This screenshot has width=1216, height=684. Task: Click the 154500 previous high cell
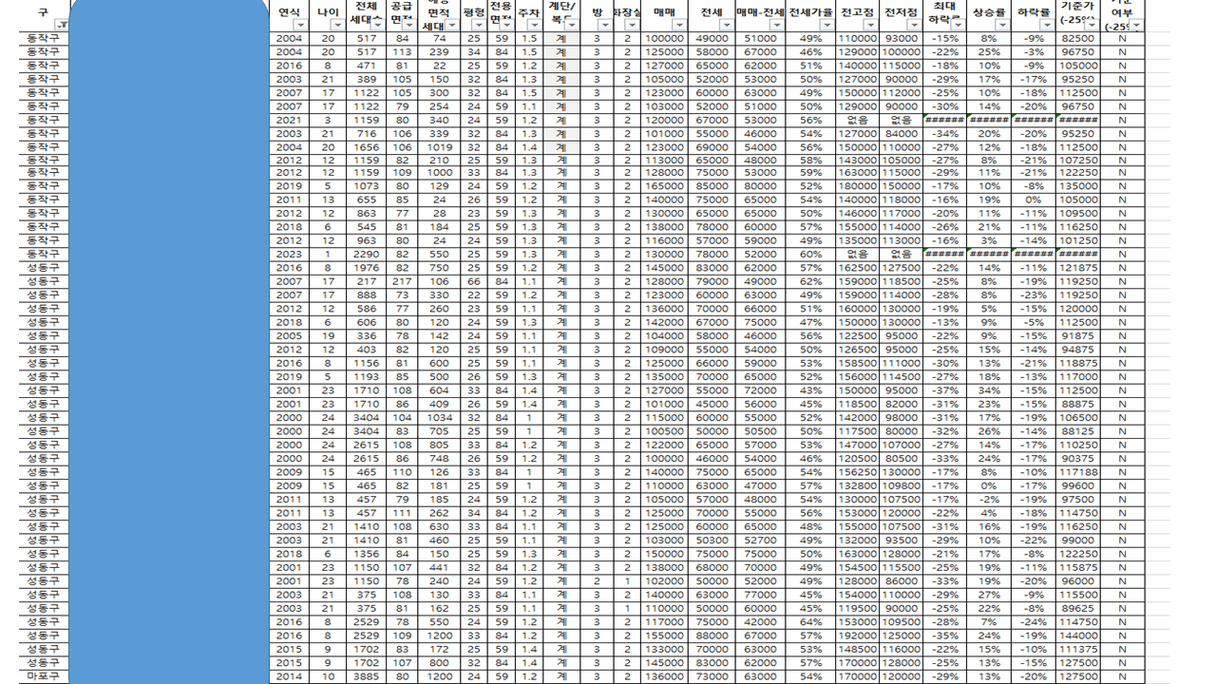[x=857, y=568]
